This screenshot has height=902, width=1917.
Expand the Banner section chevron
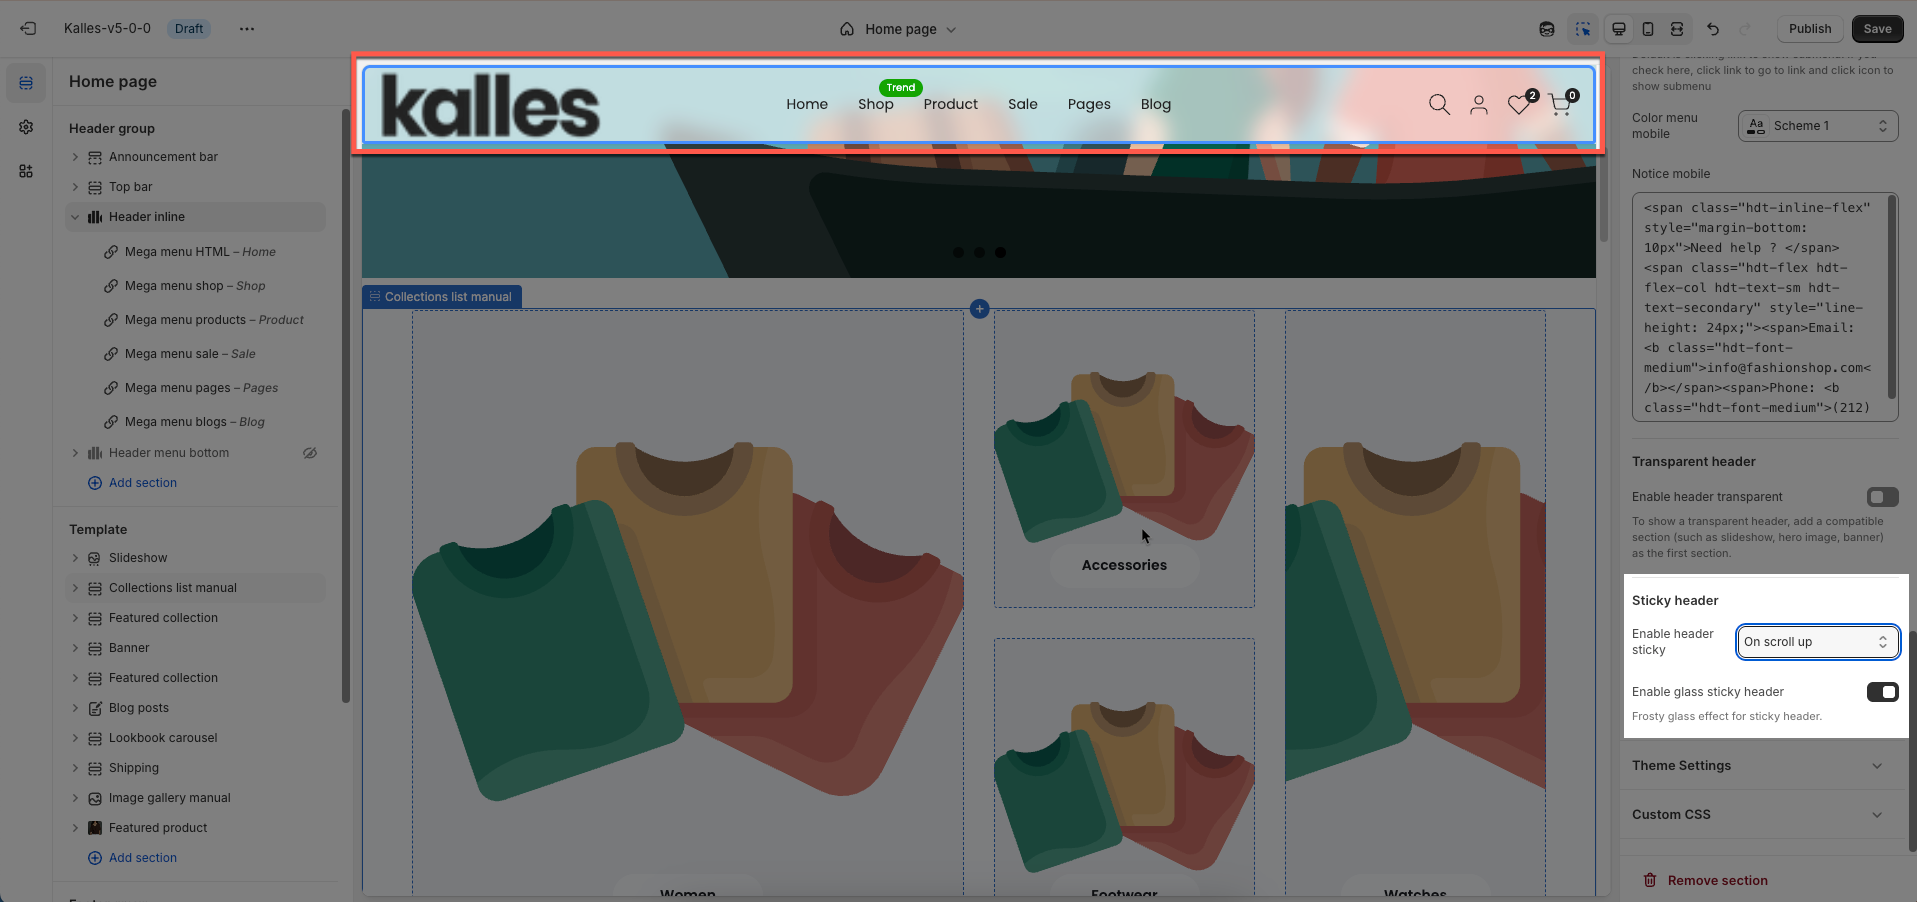[x=75, y=648]
